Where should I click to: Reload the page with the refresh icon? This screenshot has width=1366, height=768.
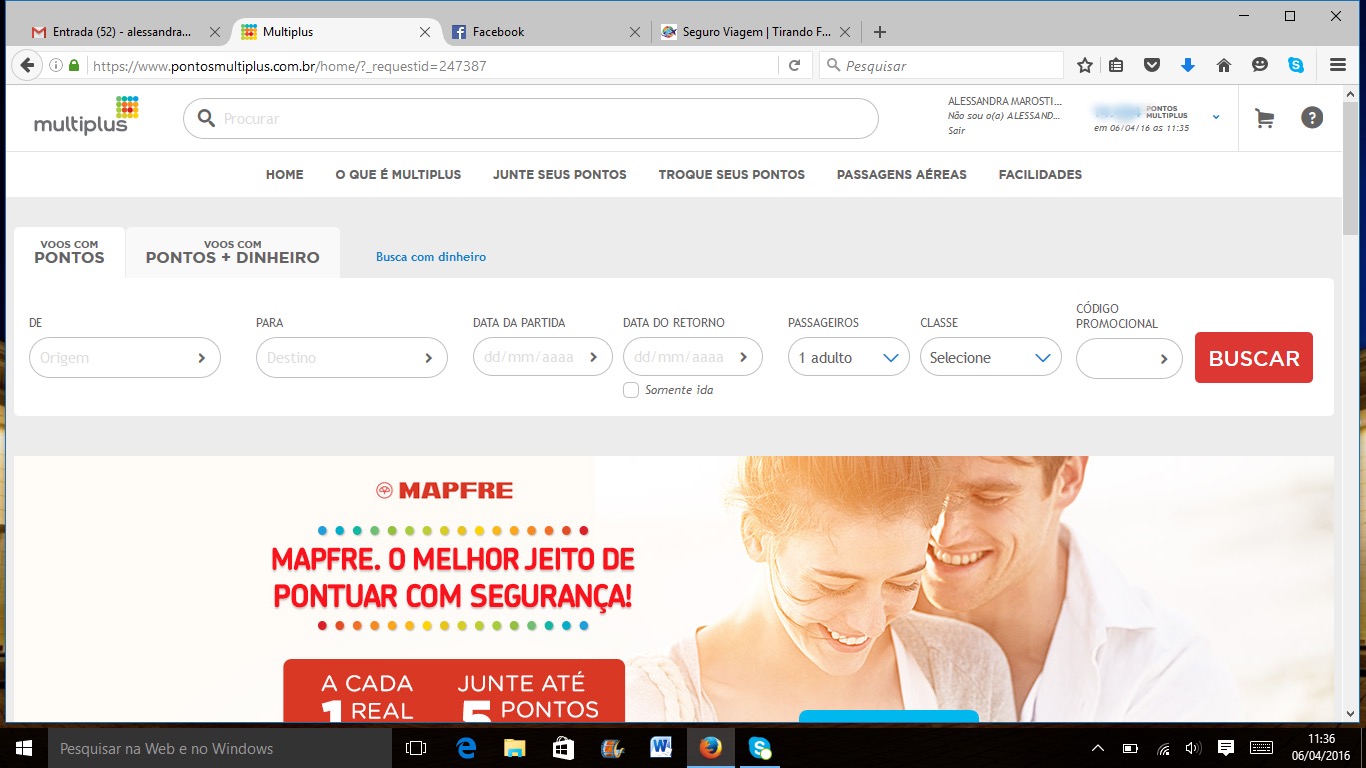(794, 65)
